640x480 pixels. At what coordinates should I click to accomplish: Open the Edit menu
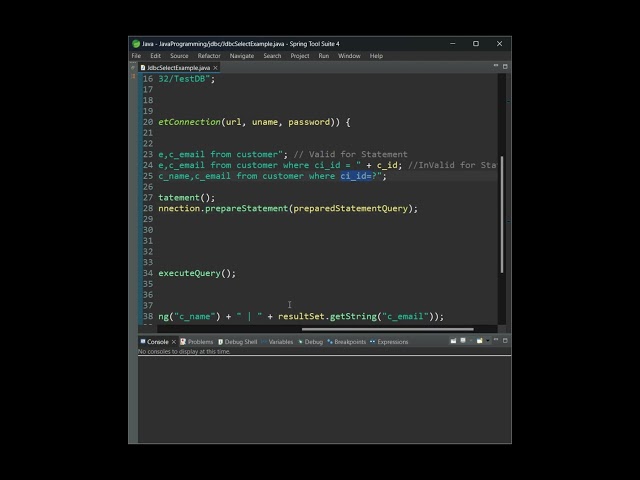pyautogui.click(x=155, y=56)
